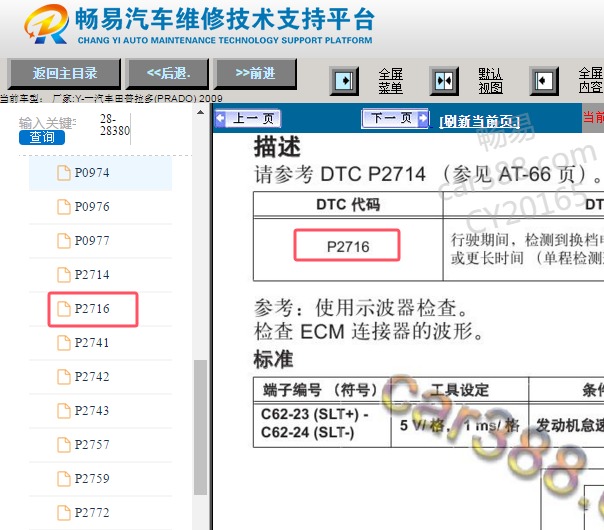Screen dimensions: 604x530
Task: Click the C62-23 (SLT+) terminal cell
Action: click(322, 423)
